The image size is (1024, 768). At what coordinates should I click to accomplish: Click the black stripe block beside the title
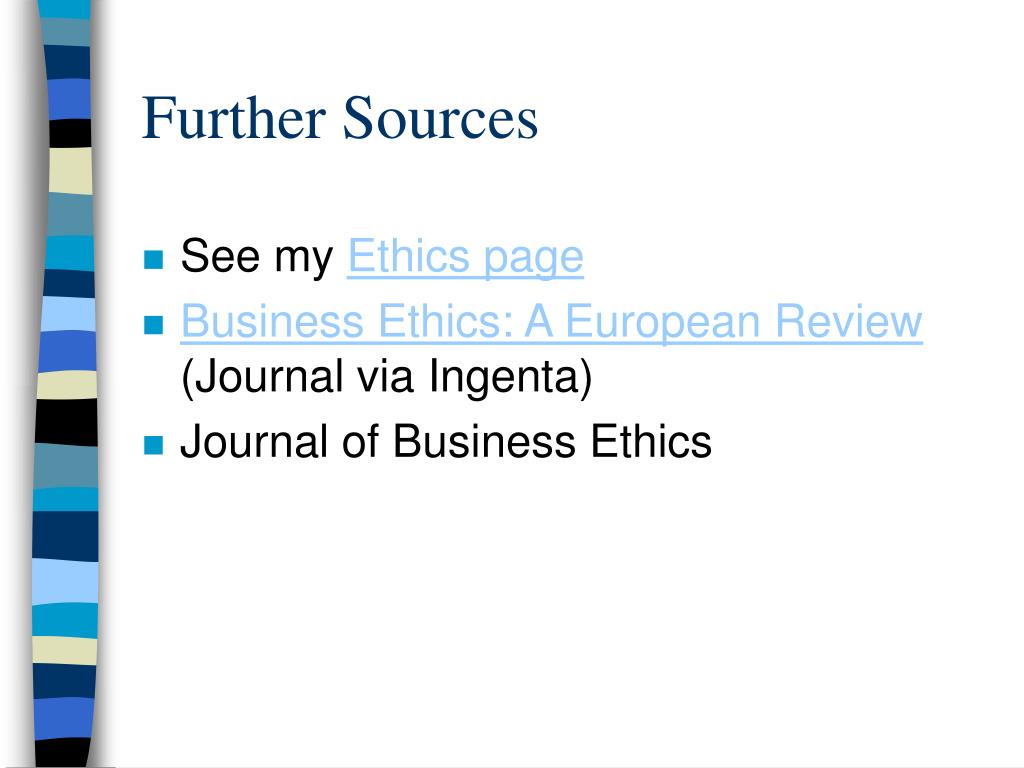click(x=71, y=133)
